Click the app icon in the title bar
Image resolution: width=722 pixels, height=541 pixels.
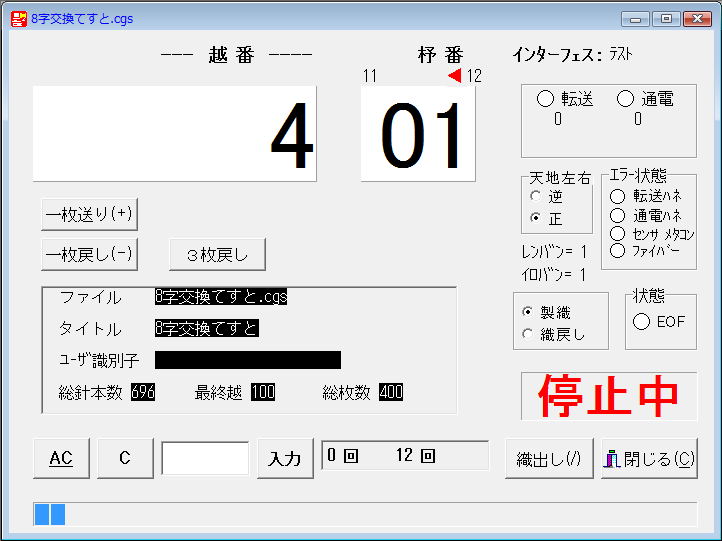tap(18, 19)
